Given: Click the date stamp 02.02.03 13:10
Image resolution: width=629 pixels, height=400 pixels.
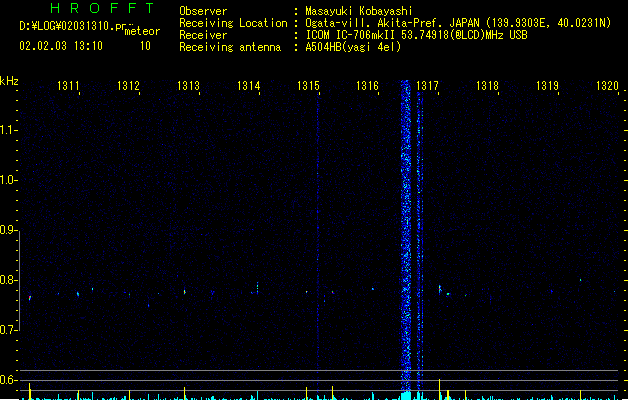Looking at the screenshot, I should click(61, 46).
